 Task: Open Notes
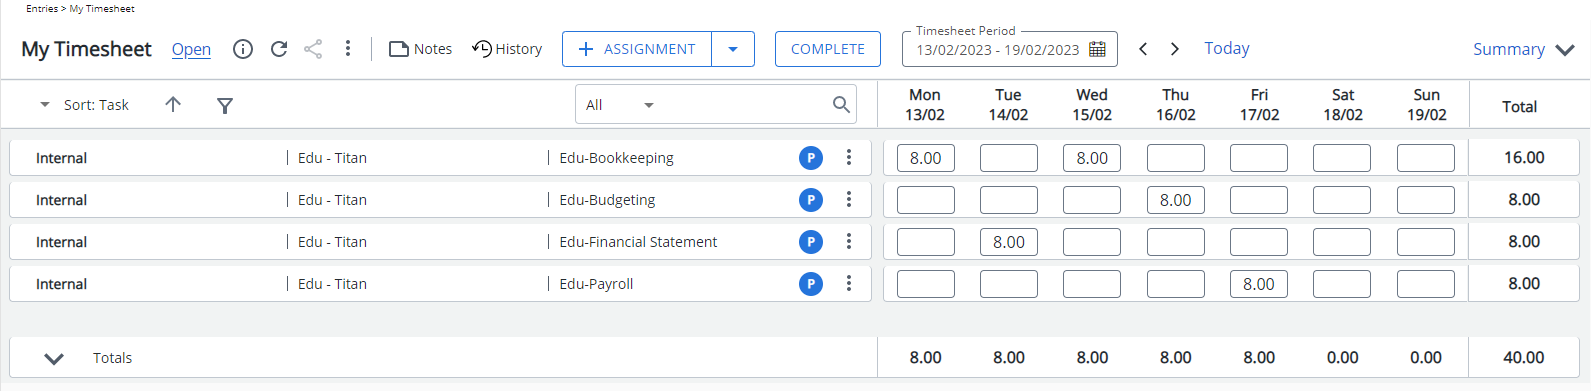coord(420,49)
